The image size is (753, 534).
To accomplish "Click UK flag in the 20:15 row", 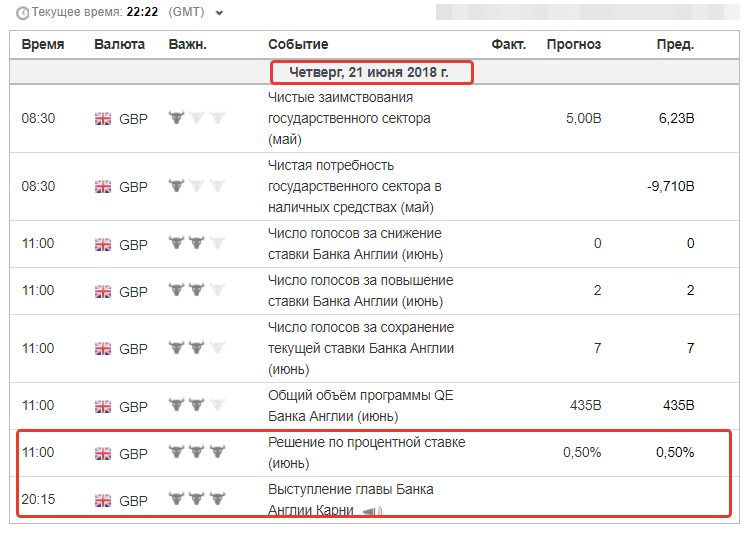I will click(103, 500).
